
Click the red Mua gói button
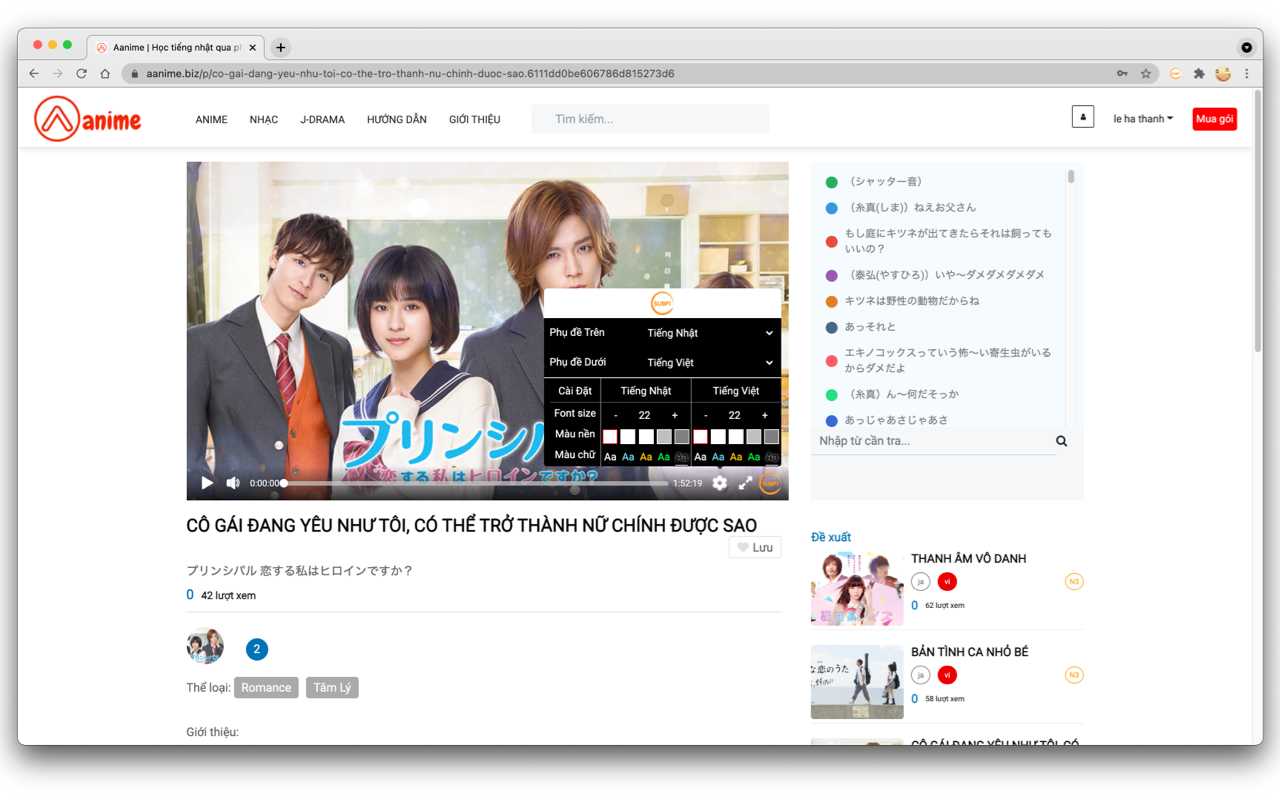tap(1214, 119)
